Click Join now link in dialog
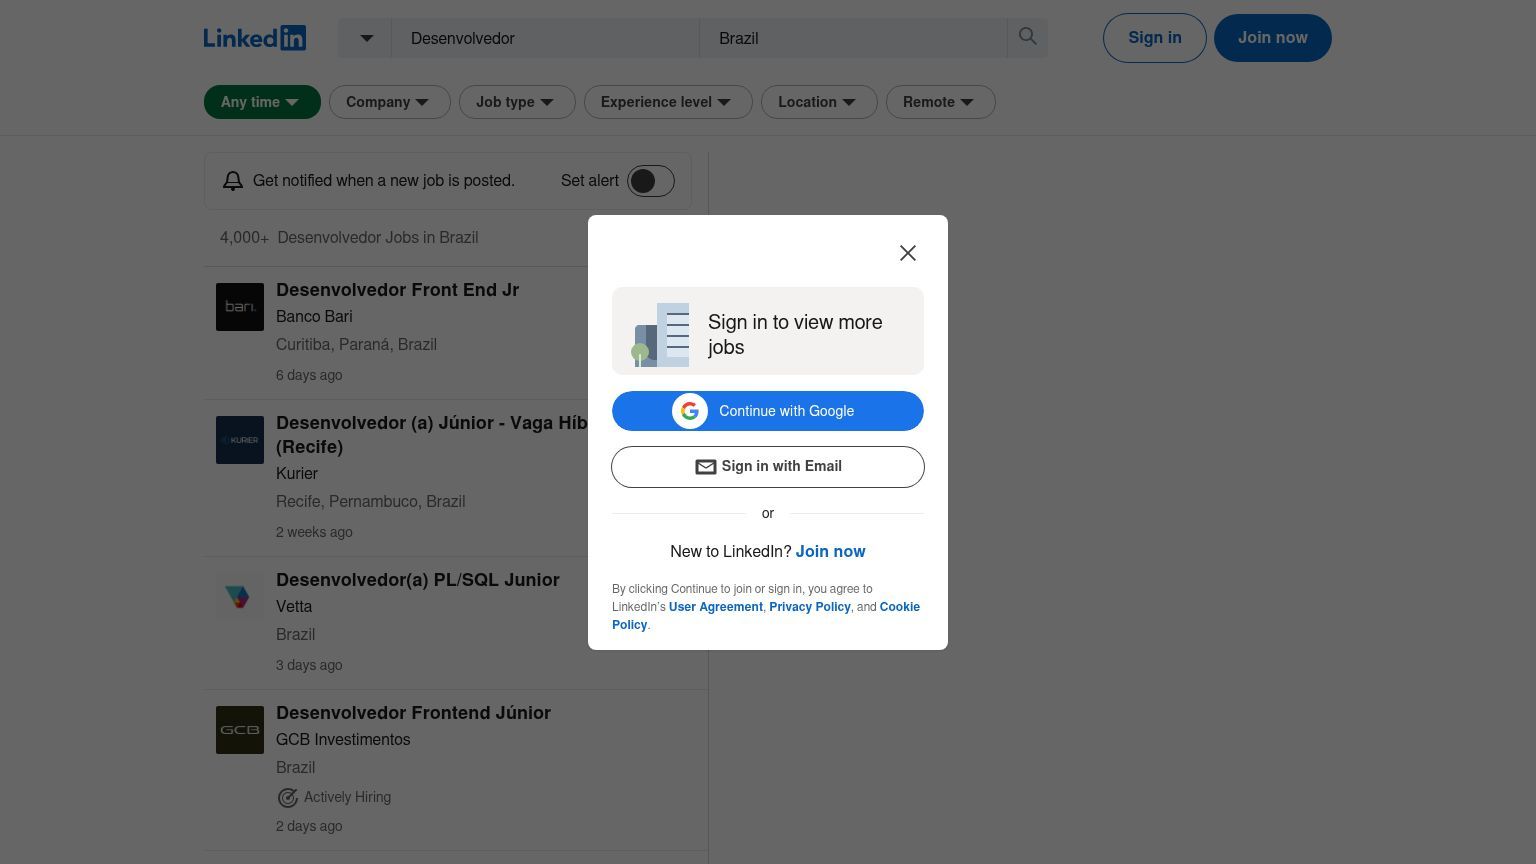 point(831,552)
